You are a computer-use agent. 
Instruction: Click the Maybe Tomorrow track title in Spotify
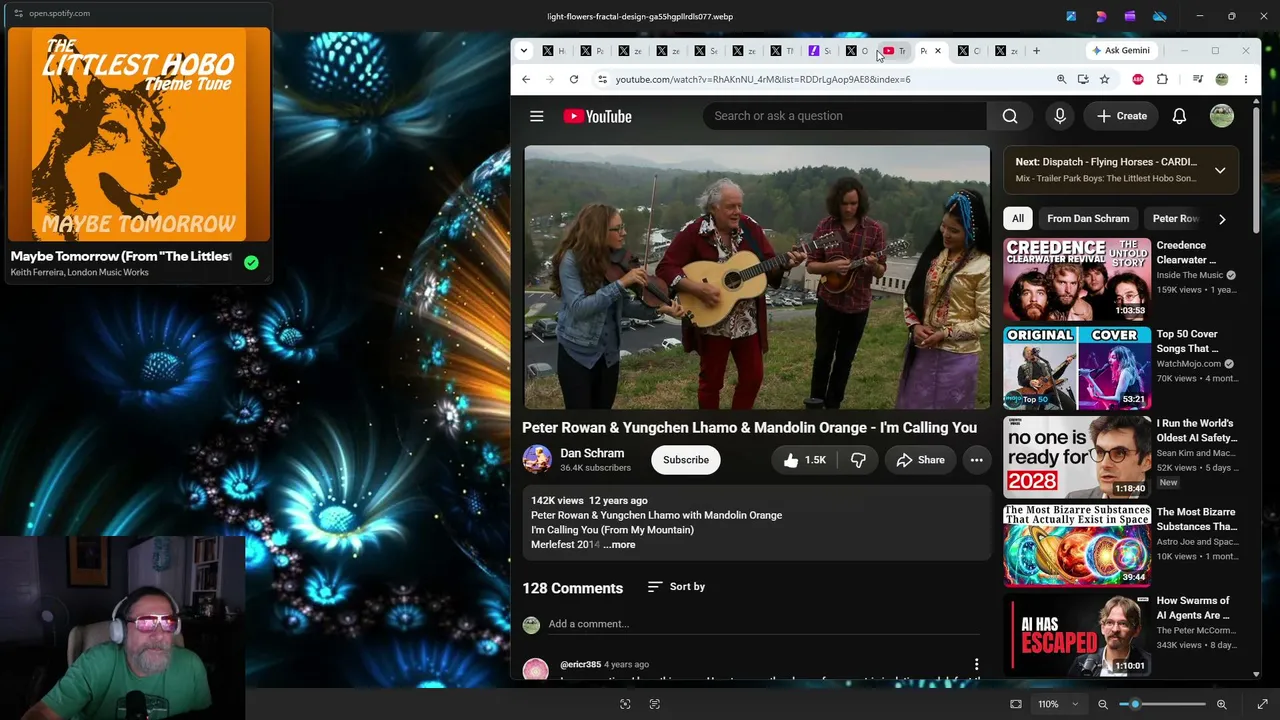[121, 256]
